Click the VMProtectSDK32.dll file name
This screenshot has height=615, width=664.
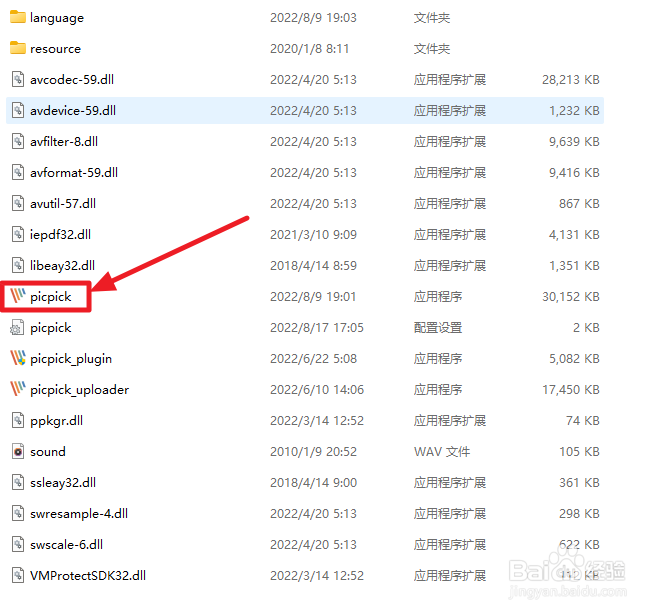coord(88,575)
